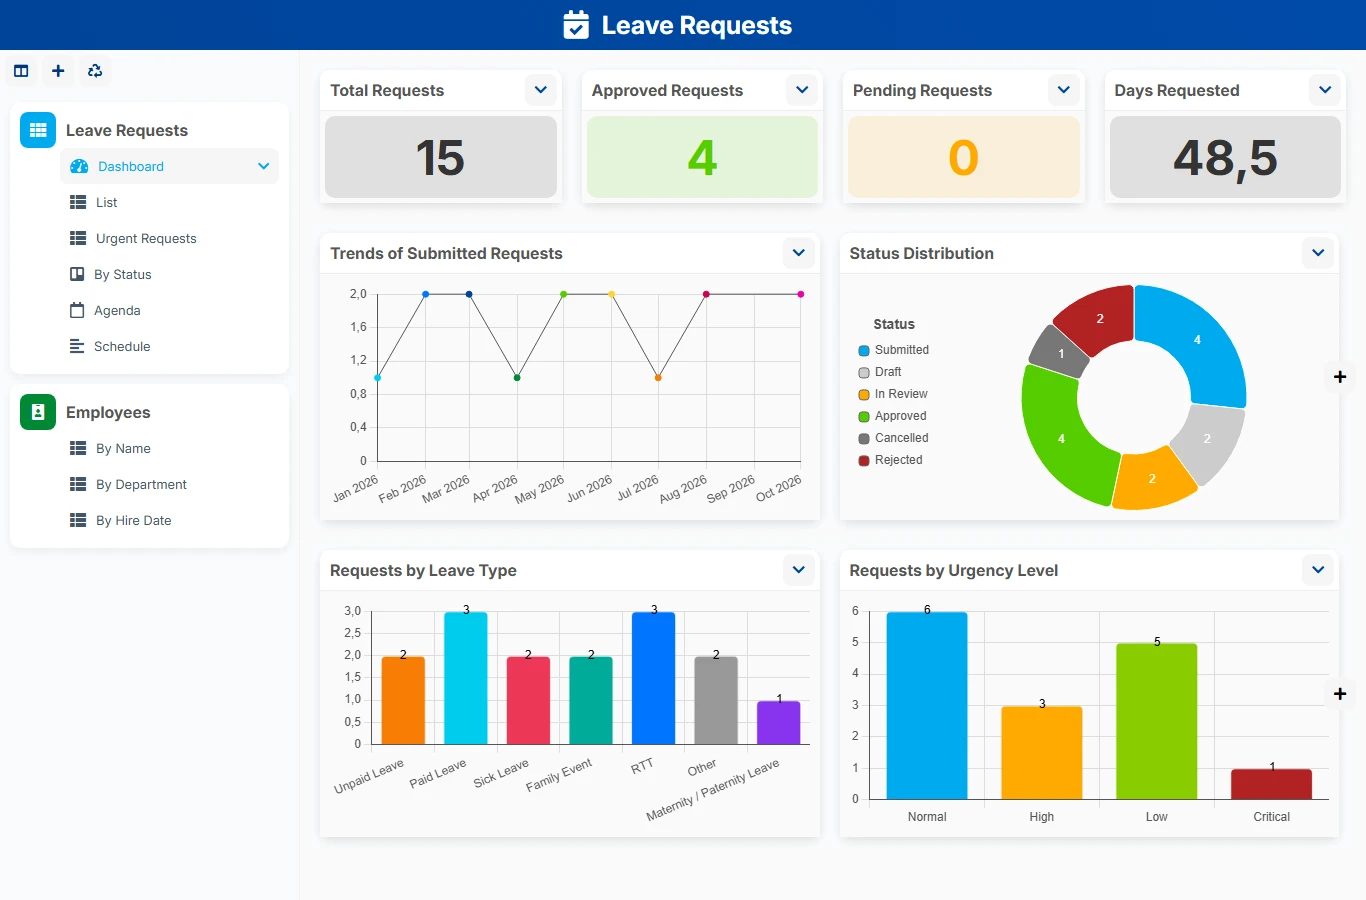The height and width of the screenshot is (900, 1366).
Task: Toggle In Review status in legend
Action: tap(893, 394)
